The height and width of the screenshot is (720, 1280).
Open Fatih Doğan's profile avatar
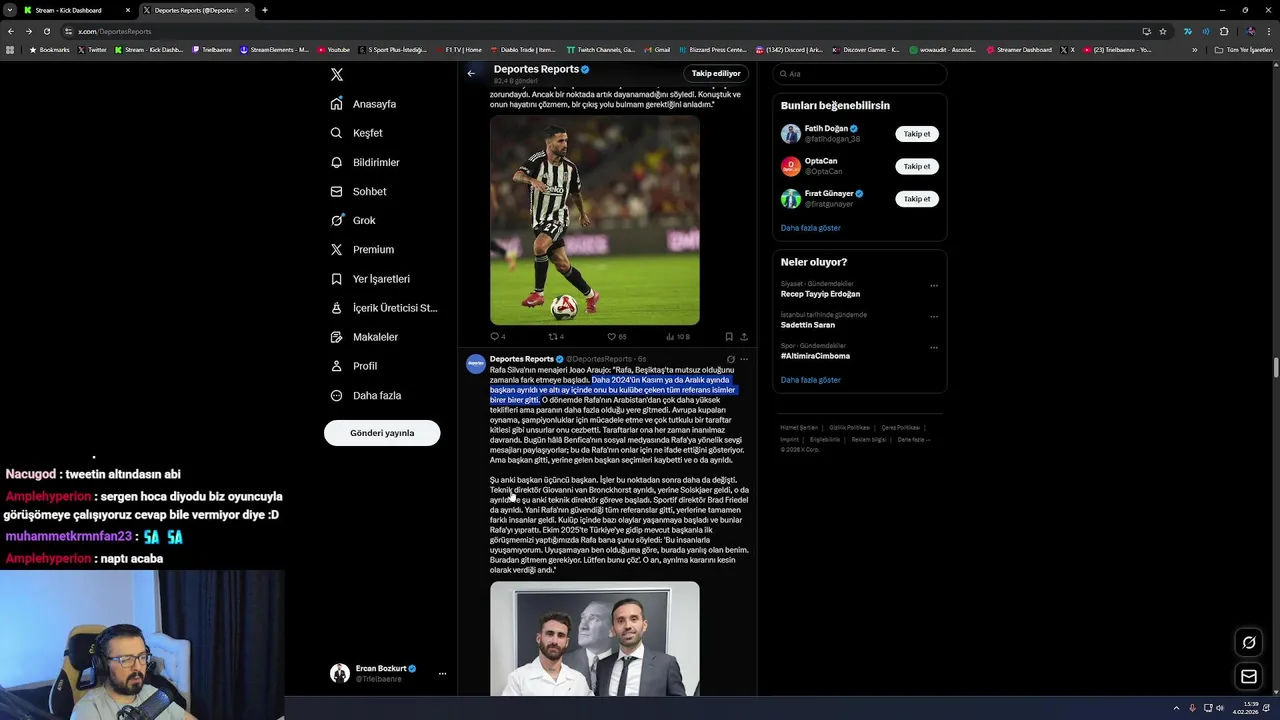pyautogui.click(x=791, y=134)
